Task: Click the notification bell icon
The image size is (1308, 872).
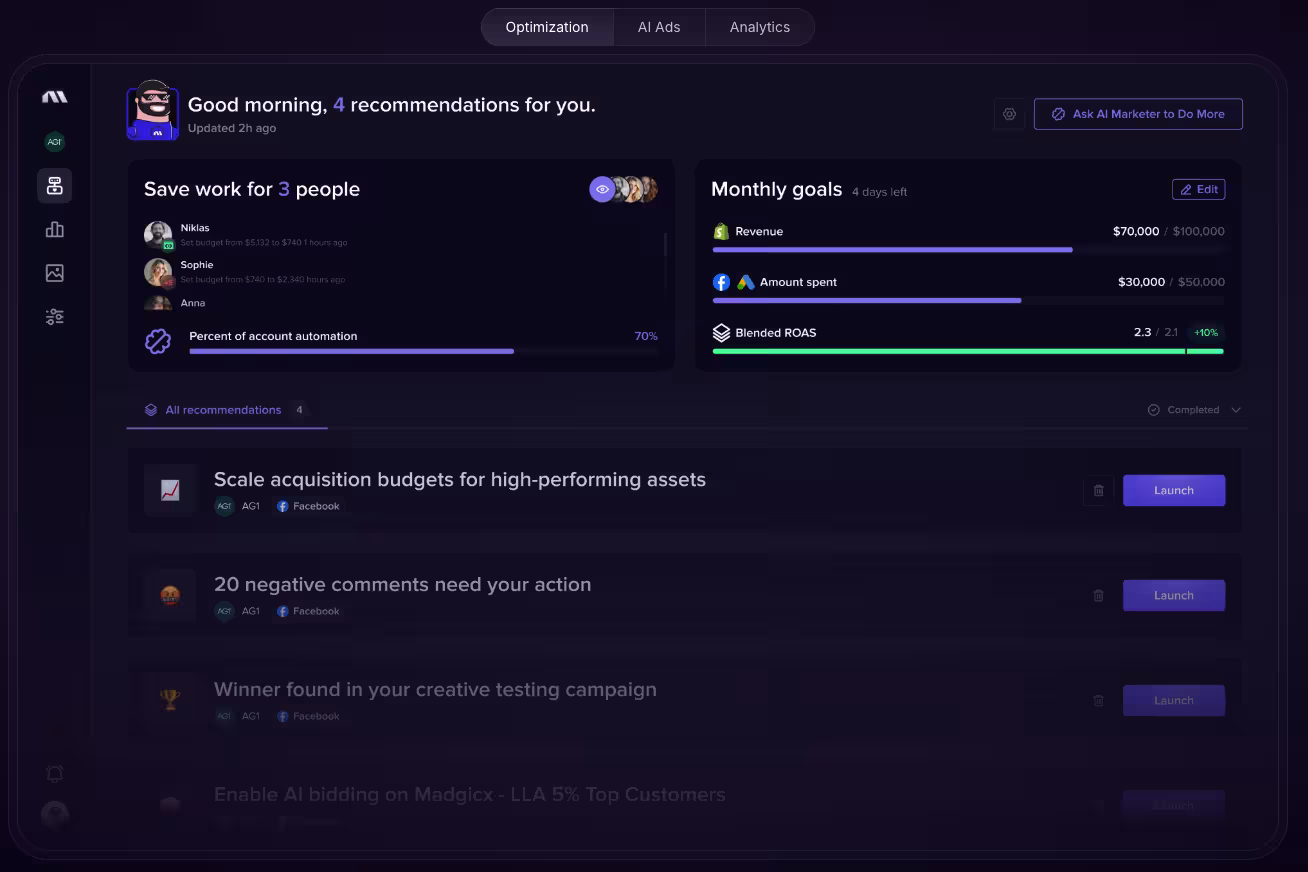Action: click(55, 774)
